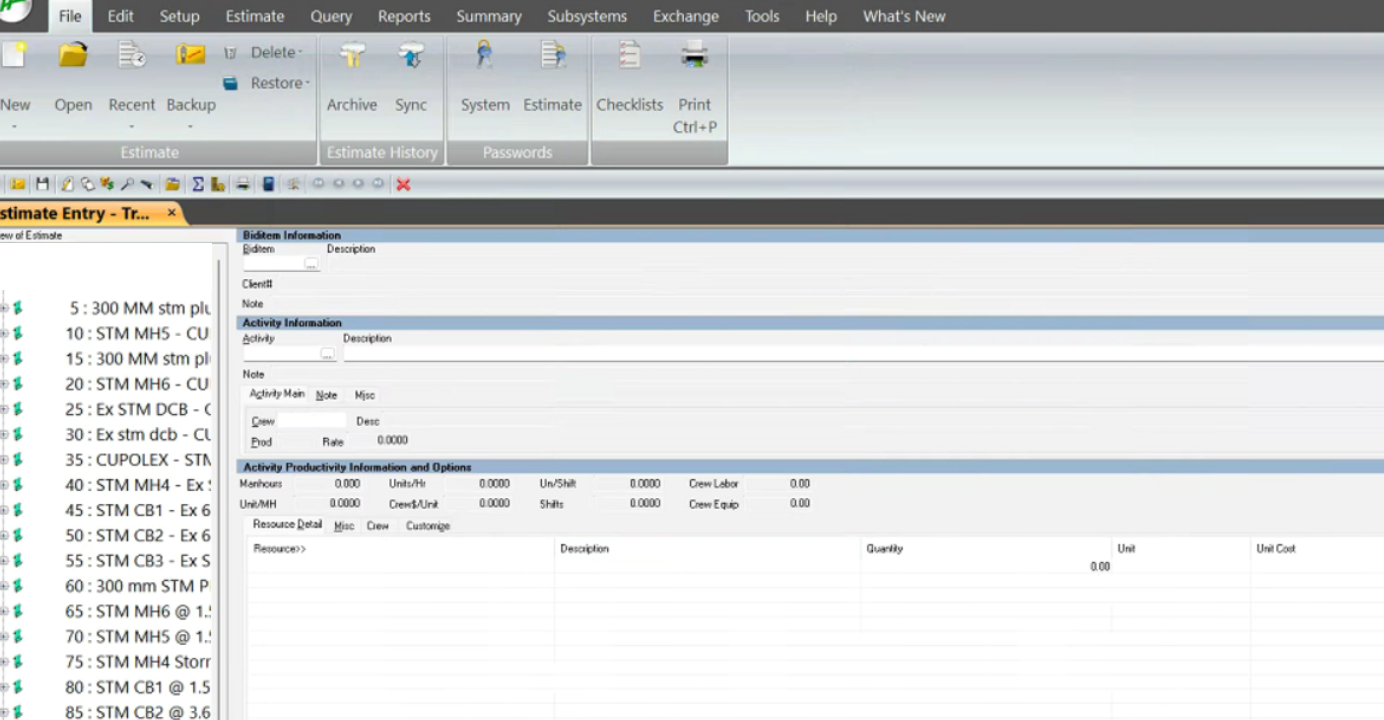
Task: Click the red X icon in toolbar
Action: [403, 184]
